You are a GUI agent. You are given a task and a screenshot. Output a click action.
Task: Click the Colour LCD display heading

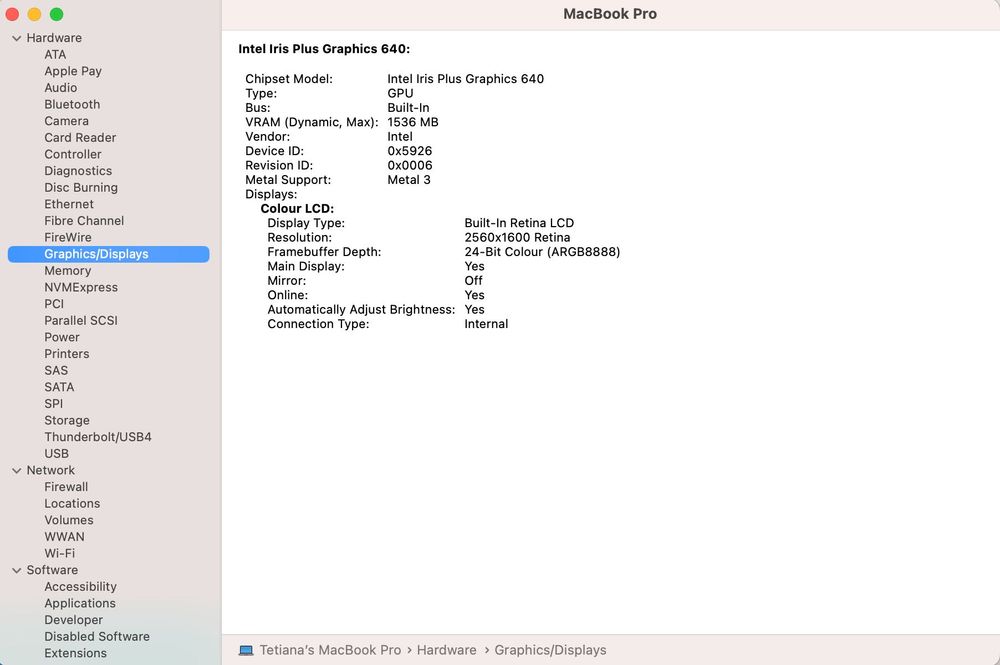click(x=297, y=209)
